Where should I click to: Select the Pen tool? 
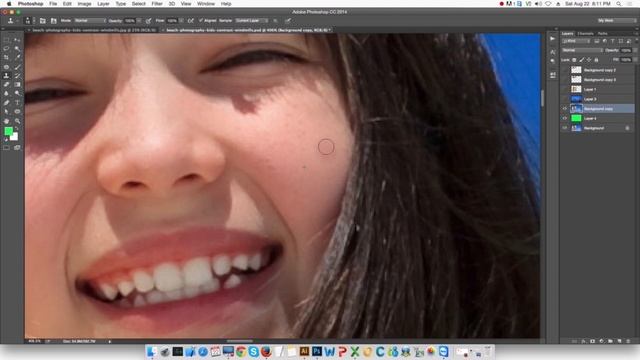[6, 102]
